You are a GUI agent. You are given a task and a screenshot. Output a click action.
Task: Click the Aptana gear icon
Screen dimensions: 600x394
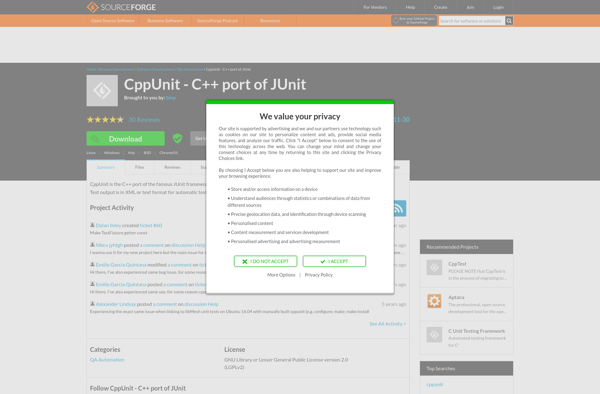point(434,301)
